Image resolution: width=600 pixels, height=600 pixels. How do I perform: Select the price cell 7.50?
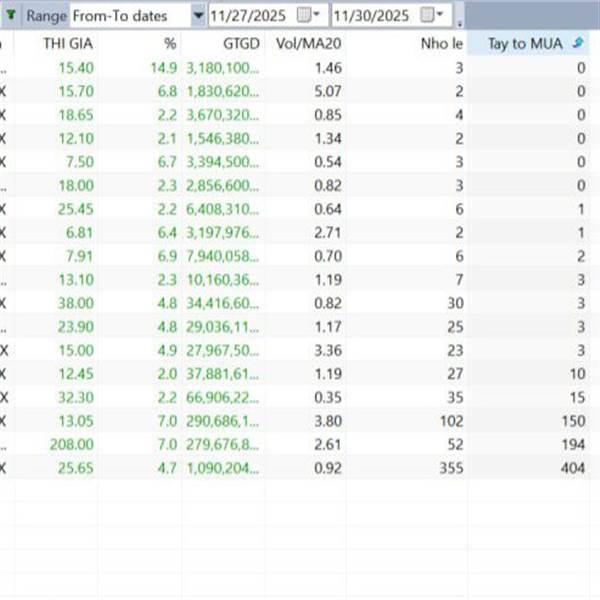tap(80, 162)
